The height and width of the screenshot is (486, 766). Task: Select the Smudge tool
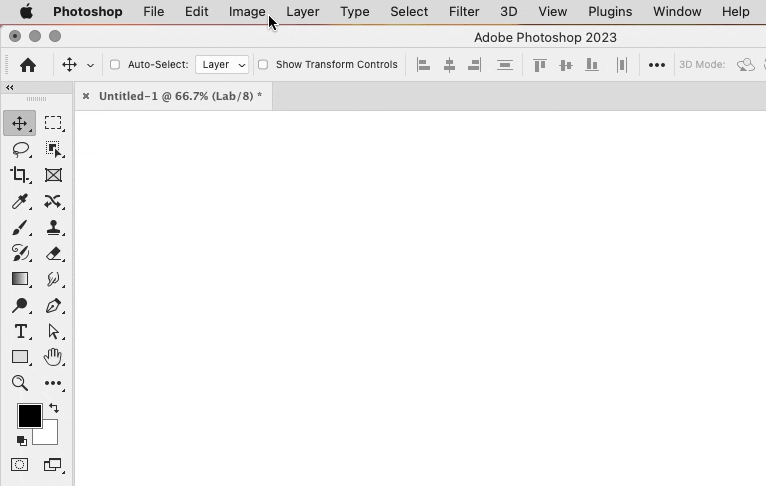click(x=53, y=279)
